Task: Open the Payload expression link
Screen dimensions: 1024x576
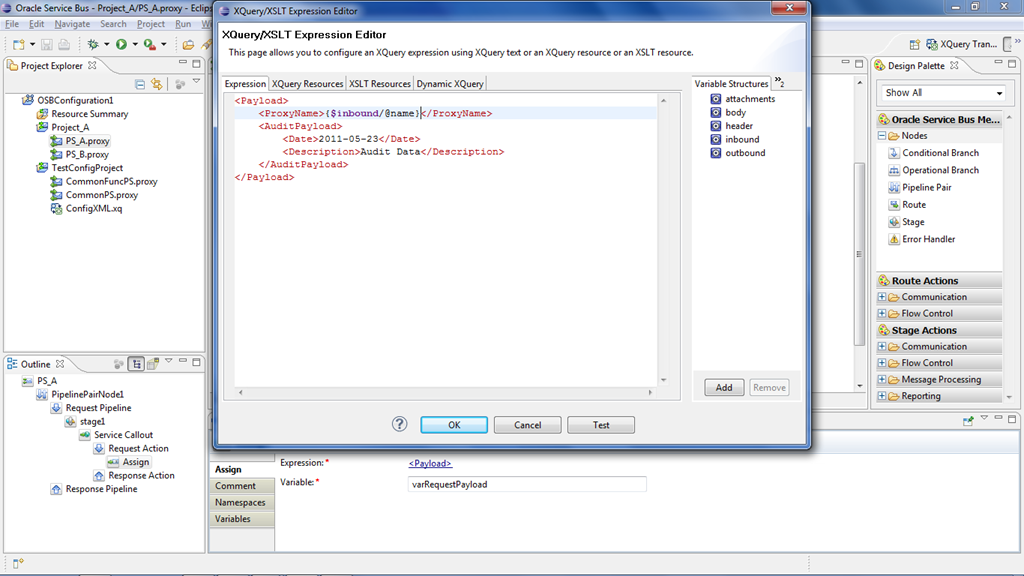Action: click(430, 463)
